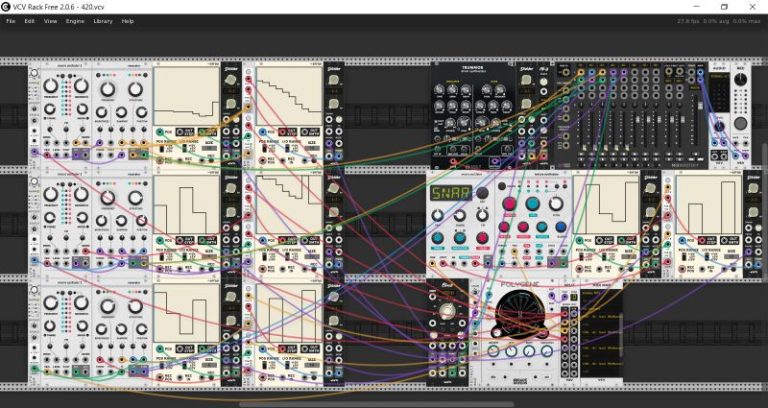The image size is (768, 408).
Task: Click the blue POS jack on far-right Shape module
Action: (x=683, y=240)
